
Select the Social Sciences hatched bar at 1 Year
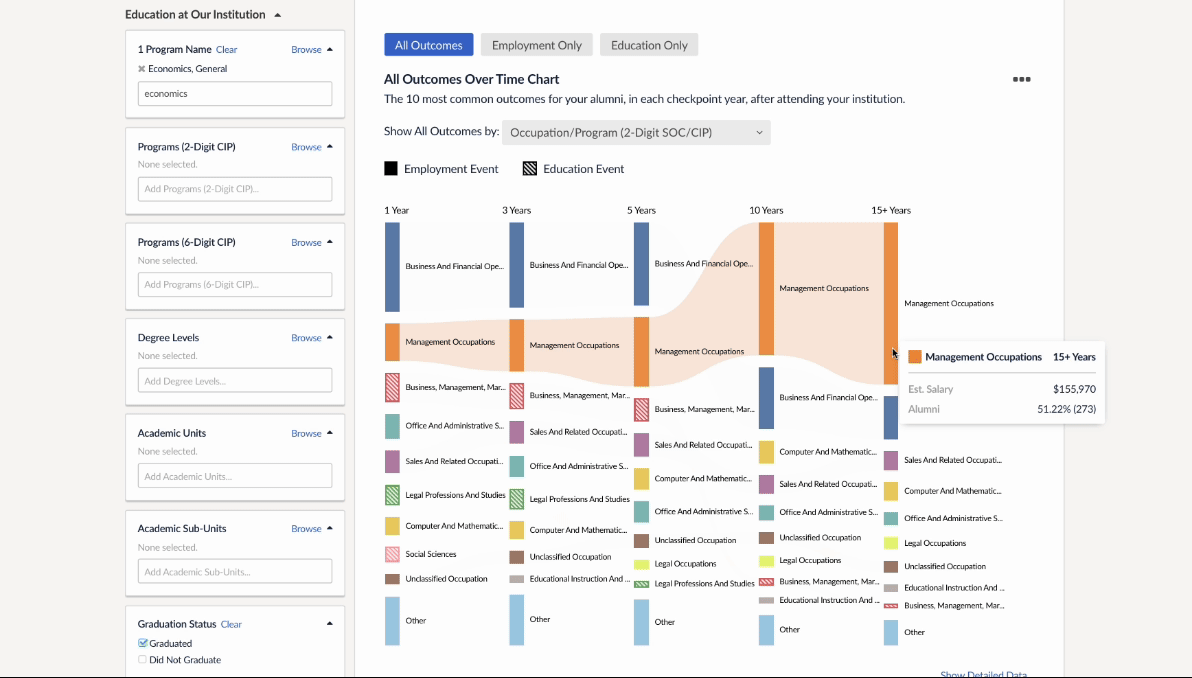point(392,554)
